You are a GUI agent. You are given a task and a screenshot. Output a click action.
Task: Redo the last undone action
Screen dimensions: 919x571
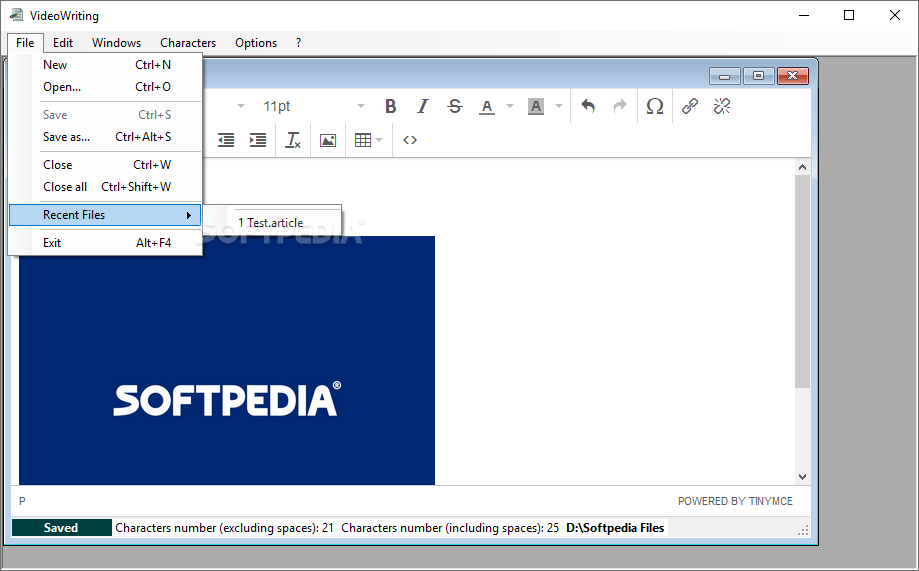(620, 106)
